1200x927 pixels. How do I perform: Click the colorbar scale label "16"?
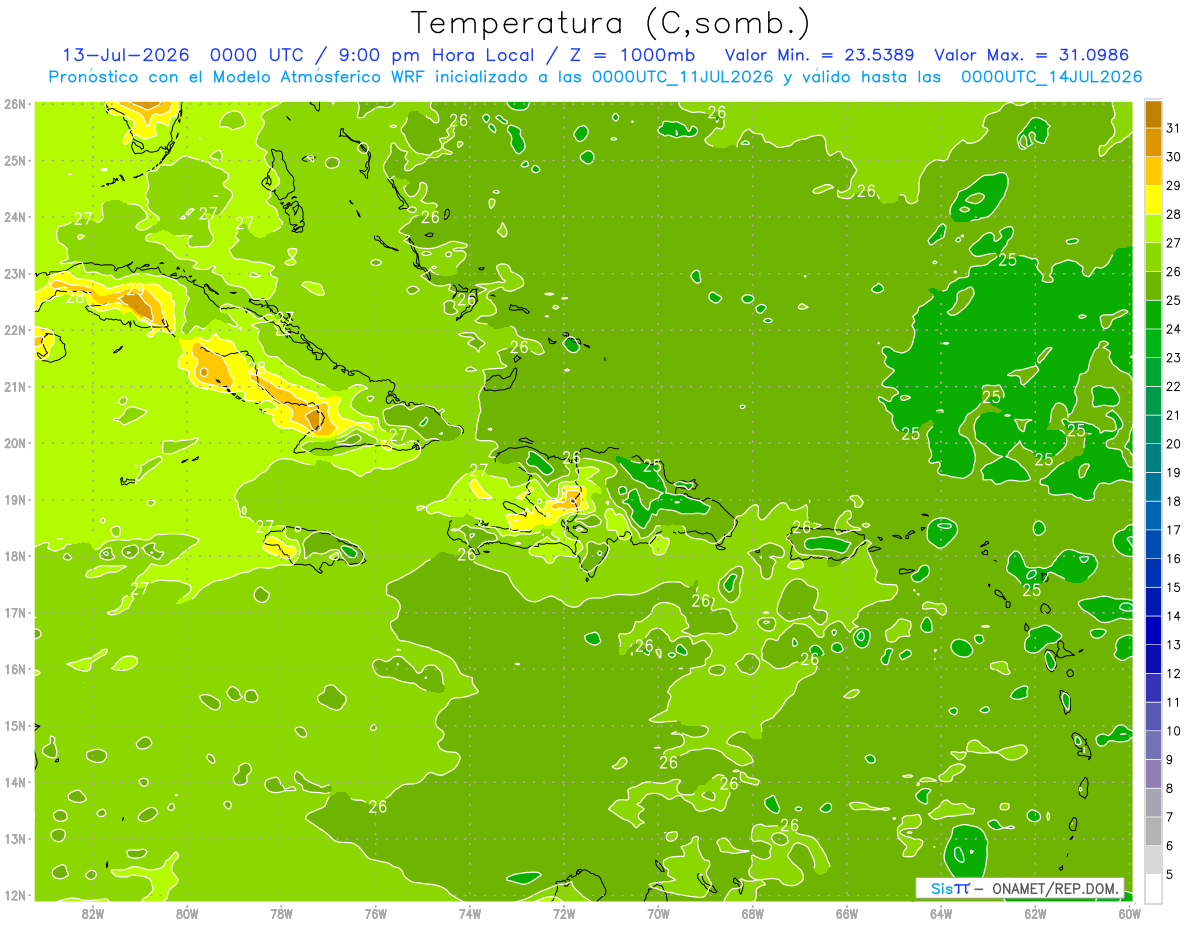coord(1174,558)
